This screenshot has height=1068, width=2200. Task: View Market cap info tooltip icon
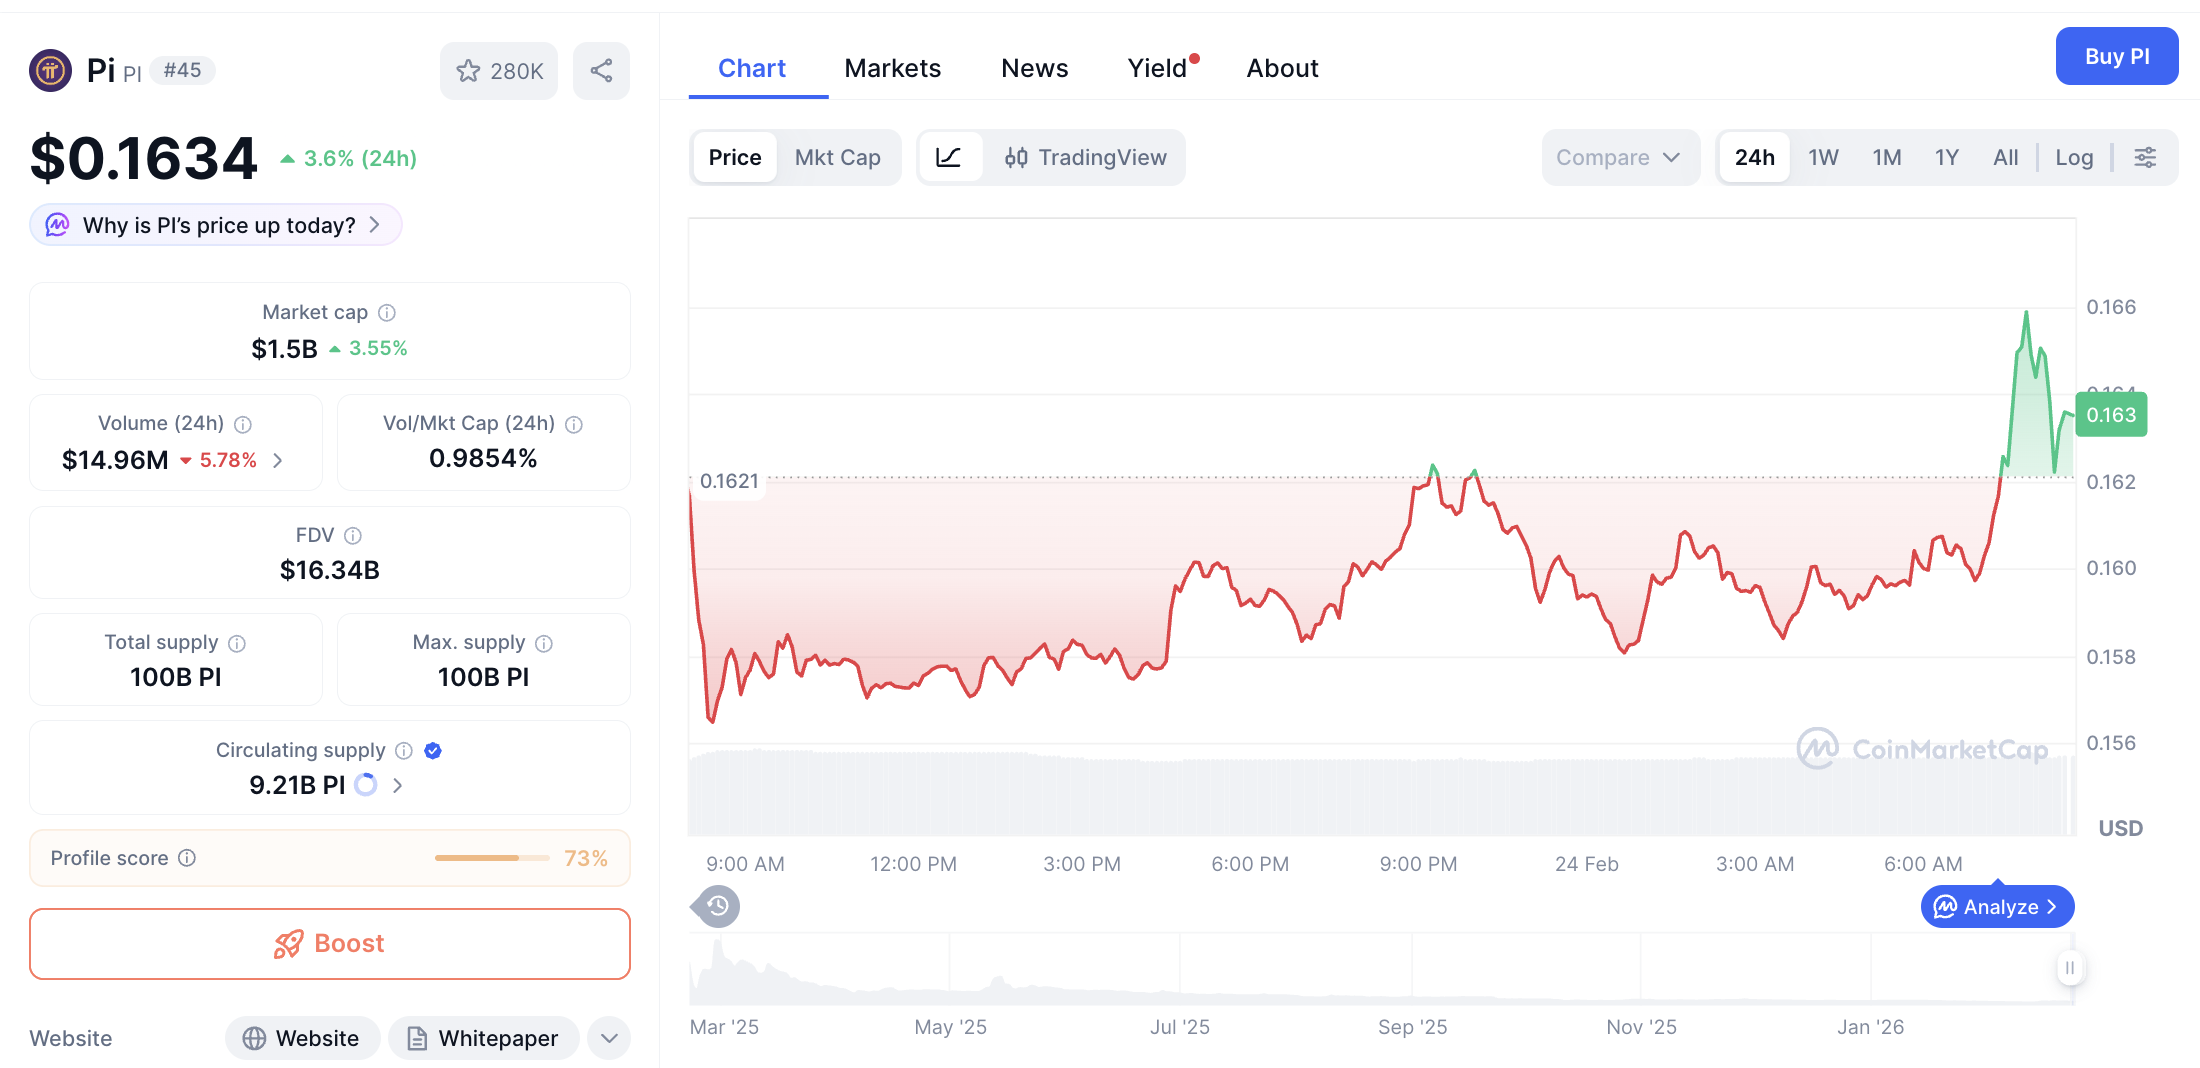pos(387,312)
